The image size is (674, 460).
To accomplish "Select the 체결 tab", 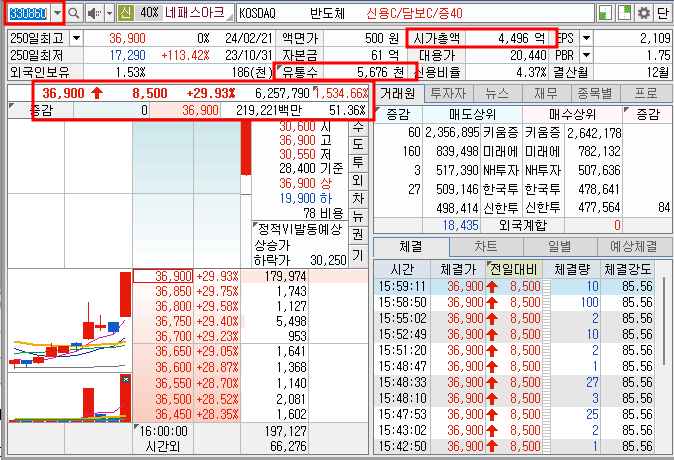I will [411, 247].
